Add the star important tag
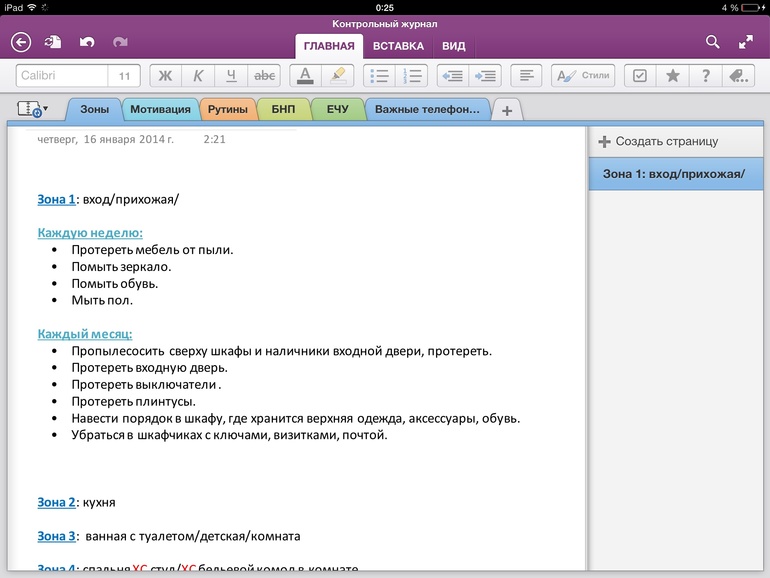The width and height of the screenshot is (770, 578). [x=673, y=76]
